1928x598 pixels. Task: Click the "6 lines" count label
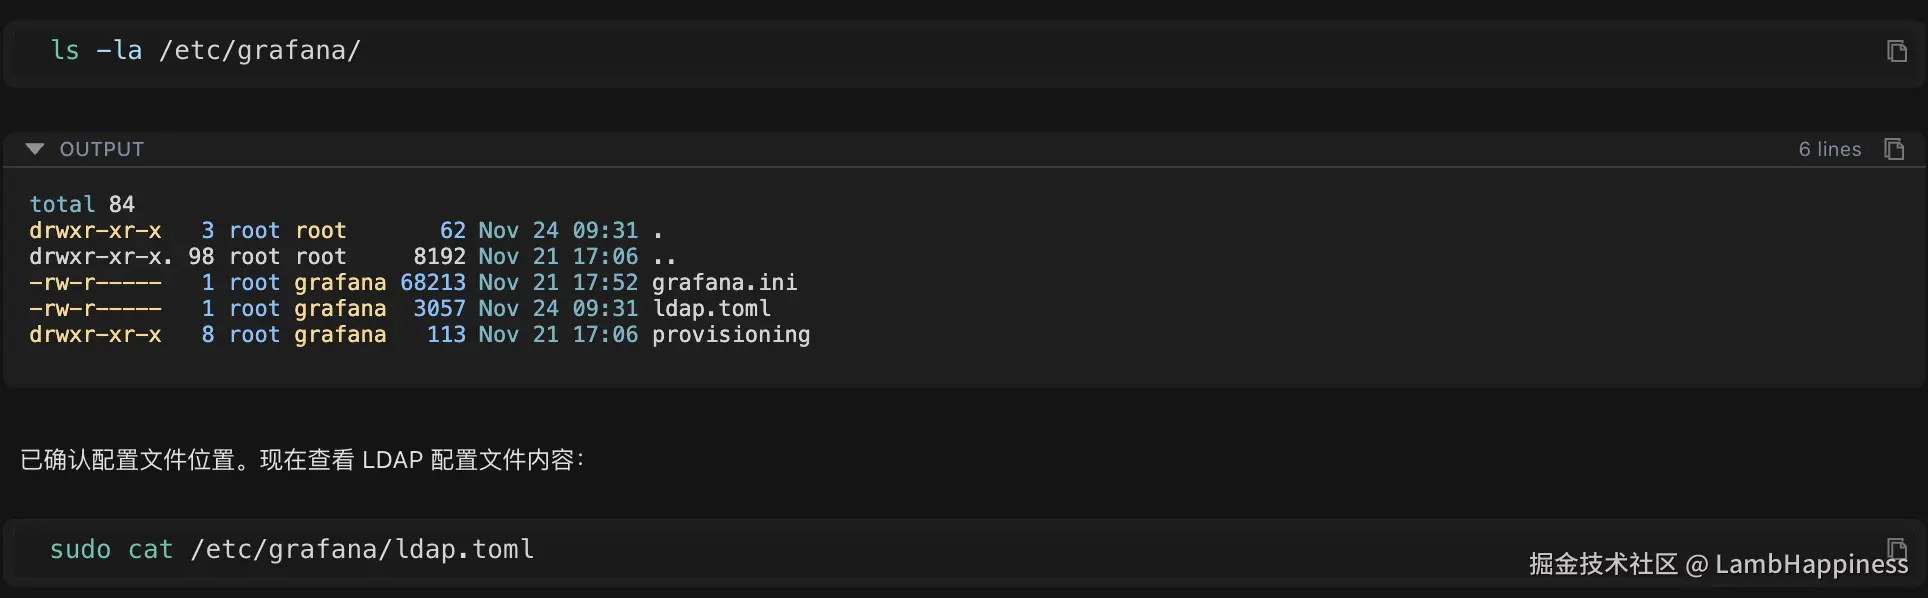point(1829,149)
